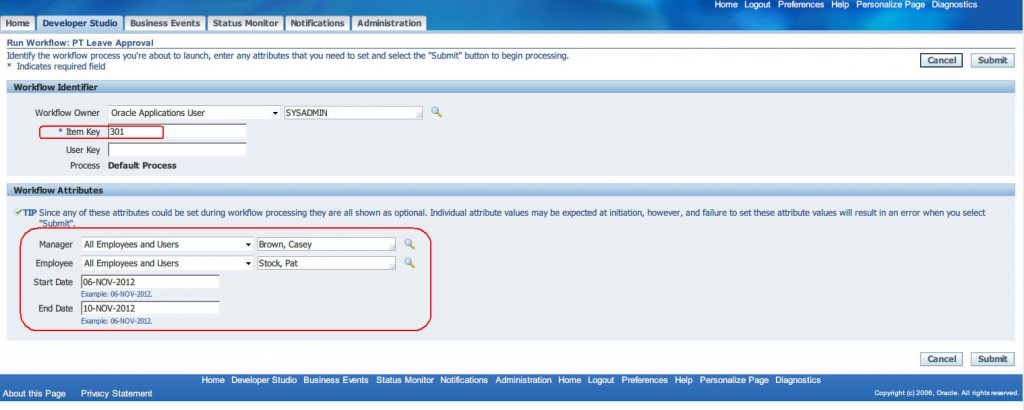This screenshot has width=1024, height=410.
Task: Click the bottom Cancel button
Action: pos(942,358)
